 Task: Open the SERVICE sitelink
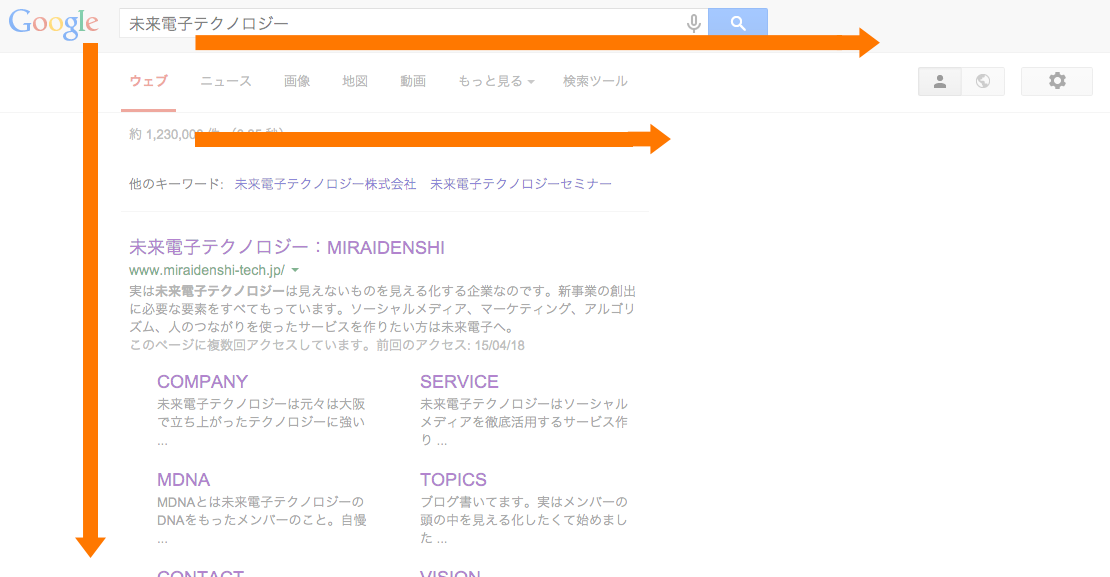click(459, 382)
